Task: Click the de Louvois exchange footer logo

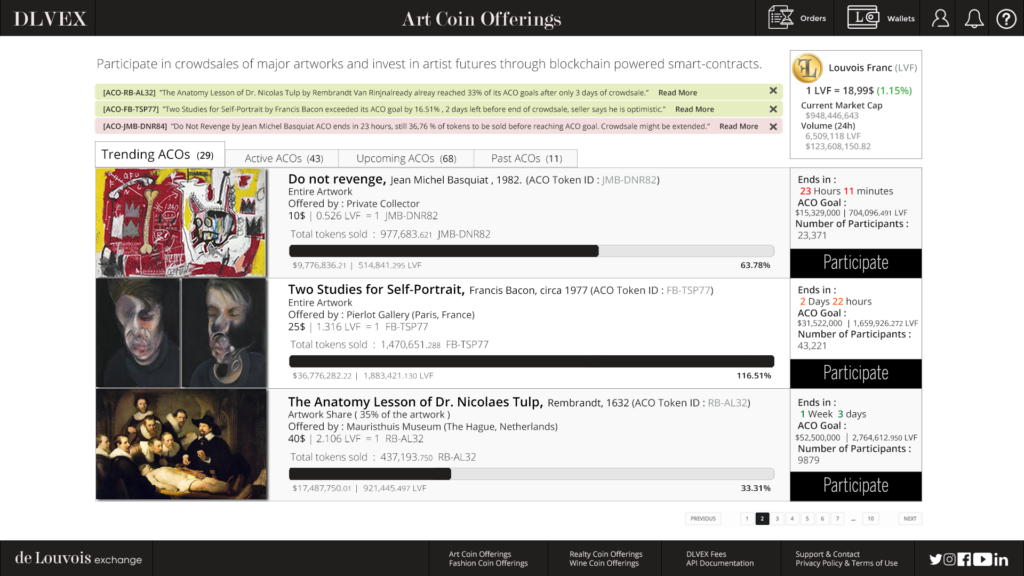Action: 78,558
